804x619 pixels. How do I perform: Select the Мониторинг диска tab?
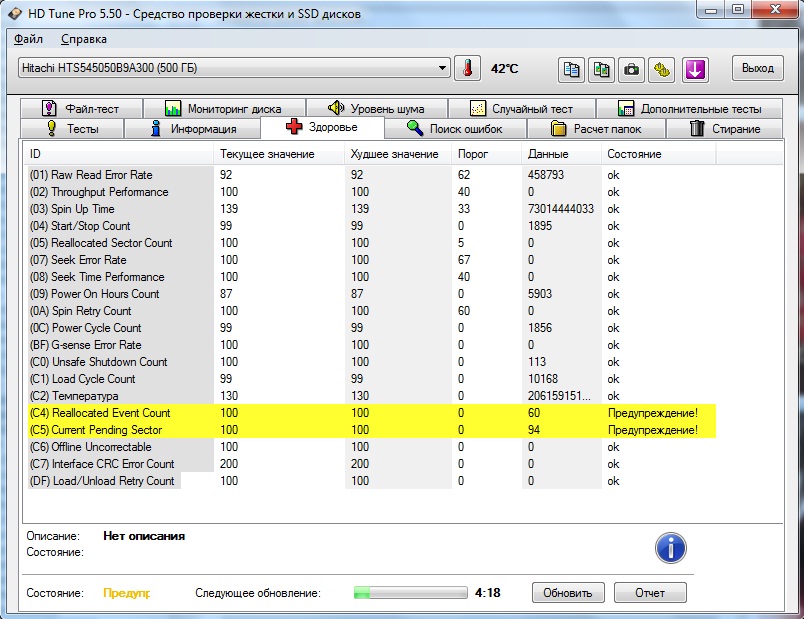(222, 109)
